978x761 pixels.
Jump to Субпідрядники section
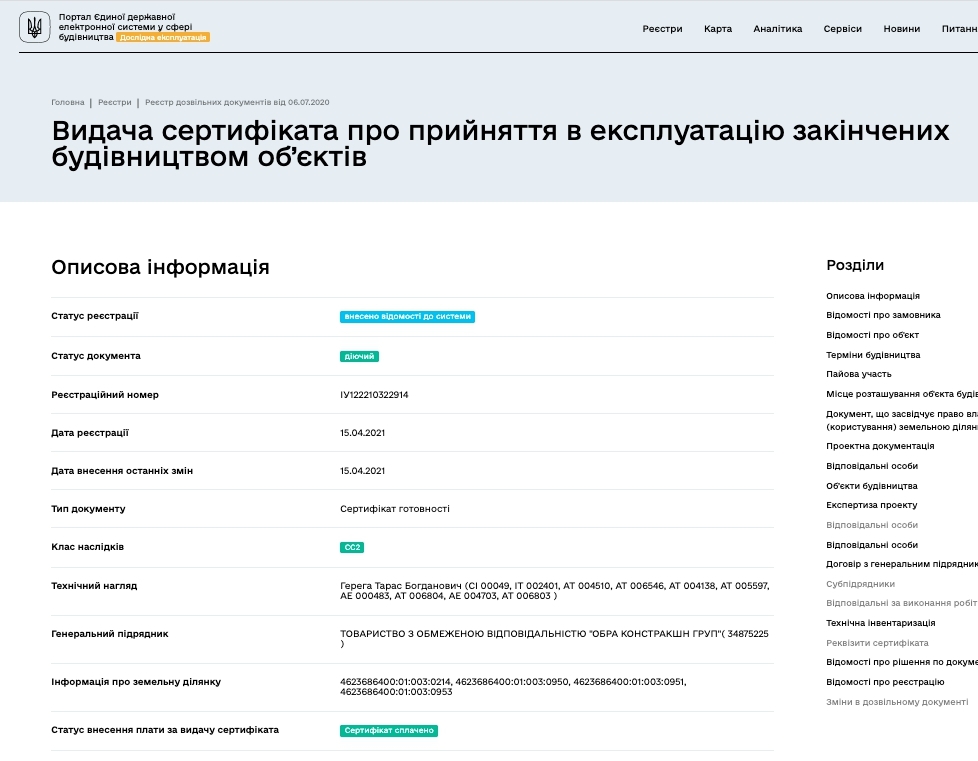[x=860, y=584]
